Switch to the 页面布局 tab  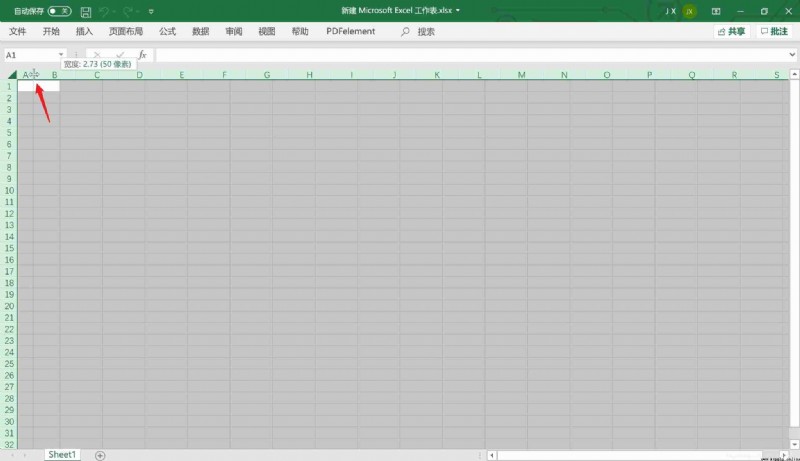pos(126,32)
